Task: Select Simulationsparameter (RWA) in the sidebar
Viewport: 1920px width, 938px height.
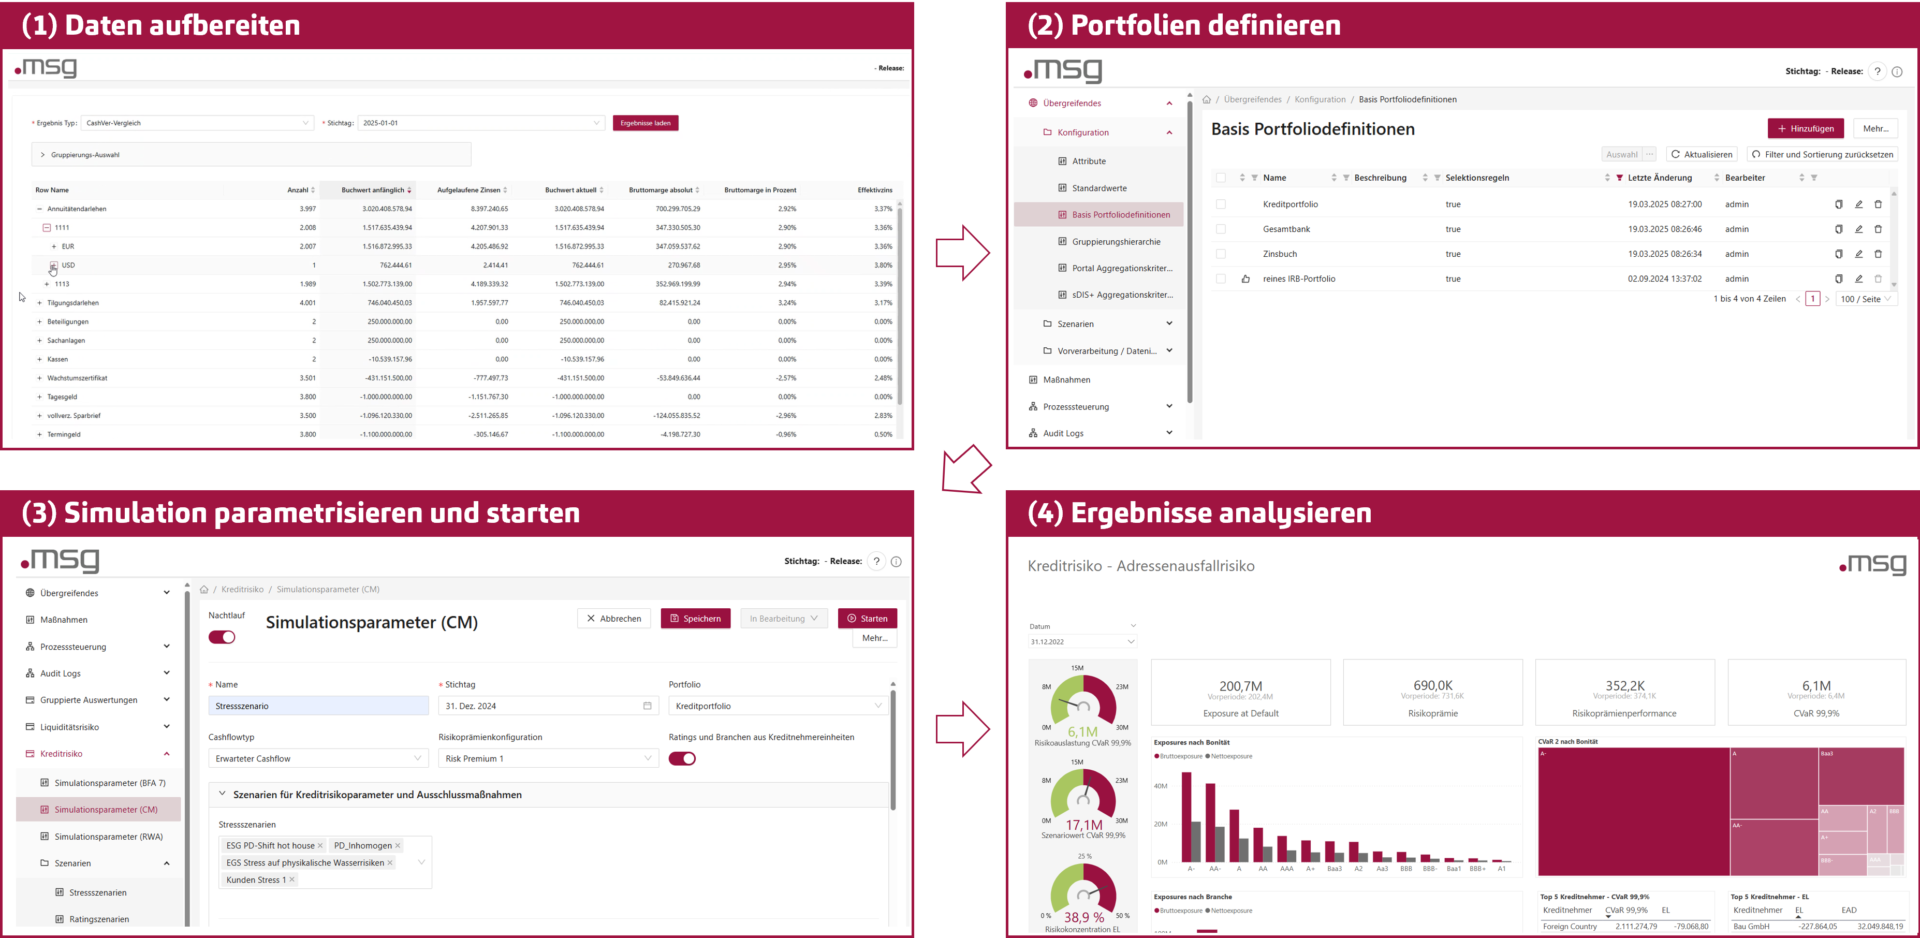Action: click(x=110, y=836)
